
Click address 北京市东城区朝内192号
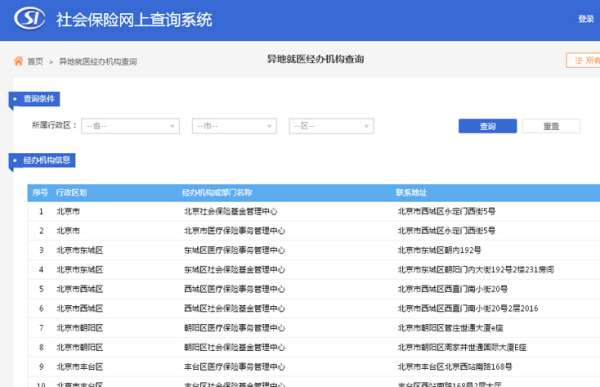click(x=439, y=250)
